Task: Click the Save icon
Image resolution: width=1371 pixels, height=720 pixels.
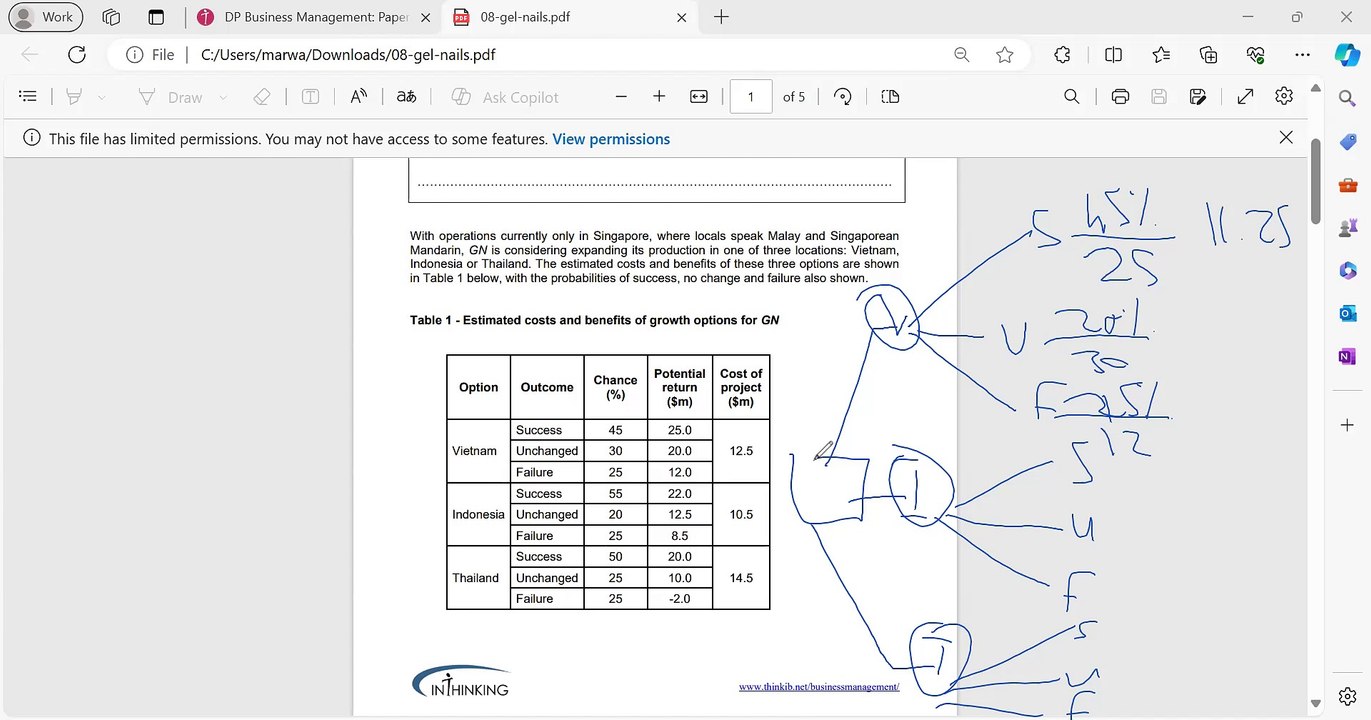Action: [x=1159, y=97]
